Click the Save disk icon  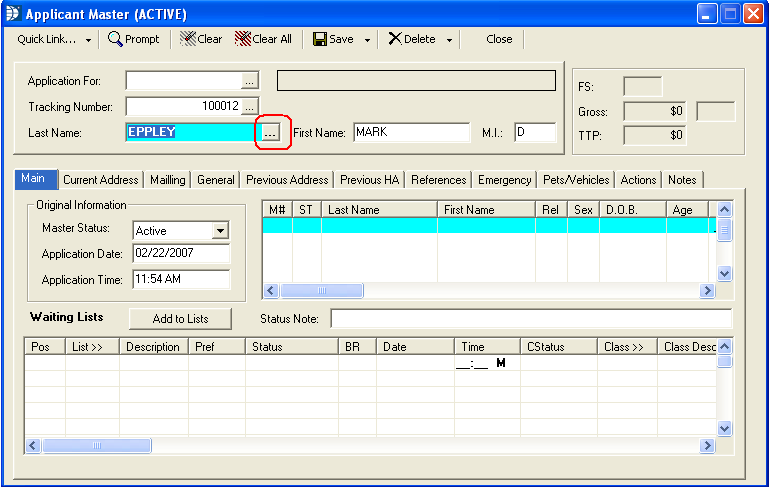click(x=320, y=39)
